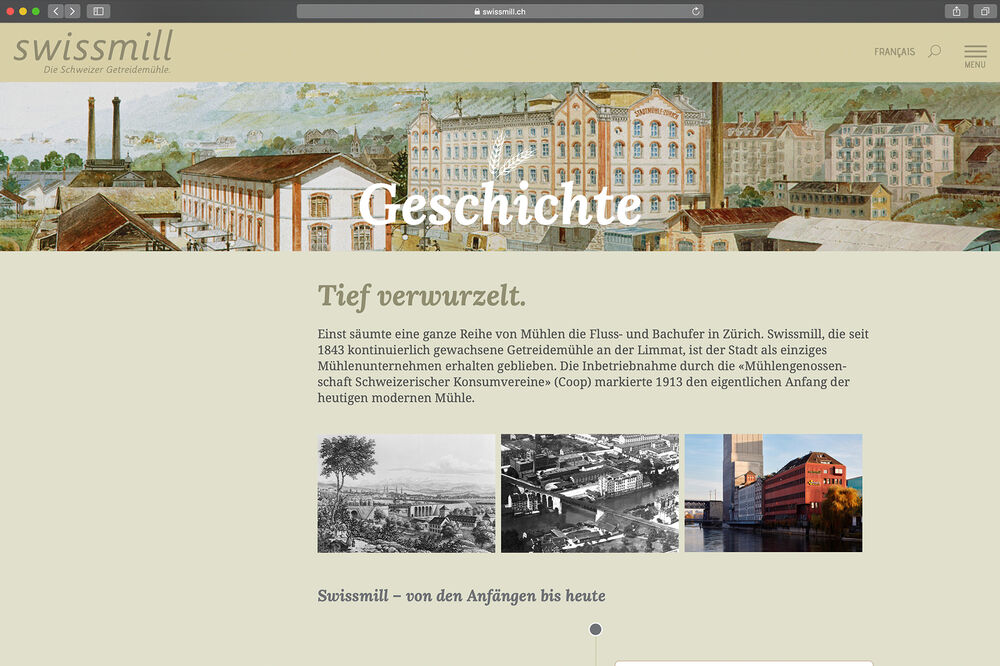Minimize the window using the yellow button
The width and height of the screenshot is (1000, 666).
pyautogui.click(x=23, y=11)
